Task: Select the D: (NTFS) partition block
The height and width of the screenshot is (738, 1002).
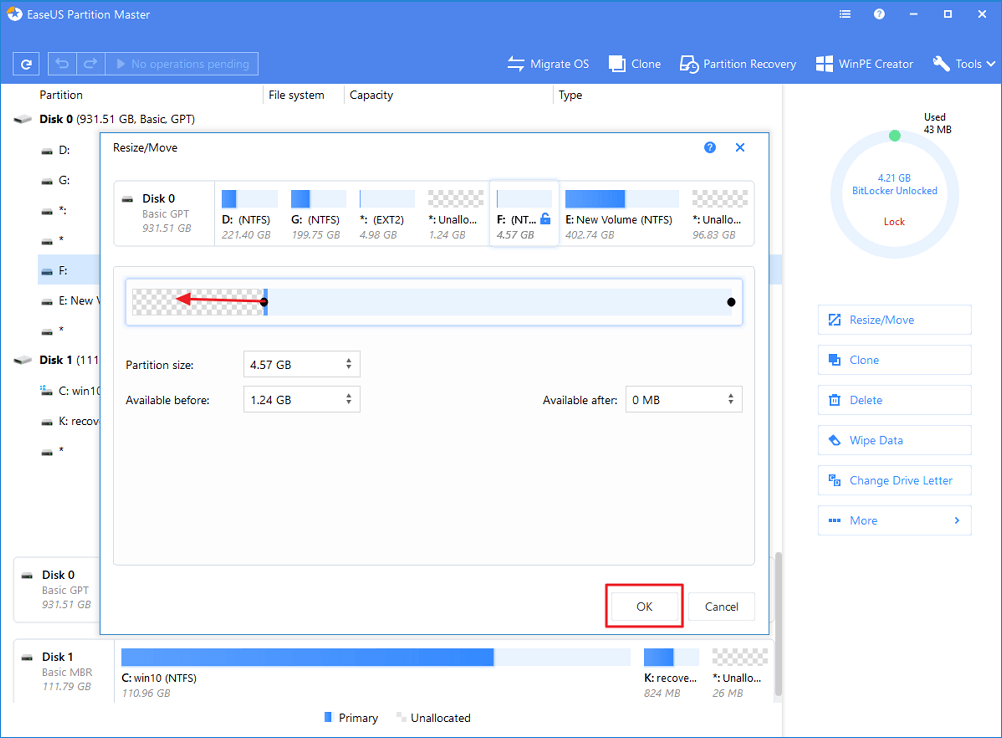Action: 249,214
